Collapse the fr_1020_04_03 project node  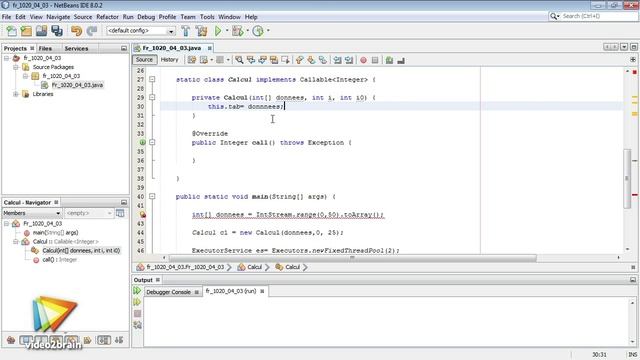point(7,58)
